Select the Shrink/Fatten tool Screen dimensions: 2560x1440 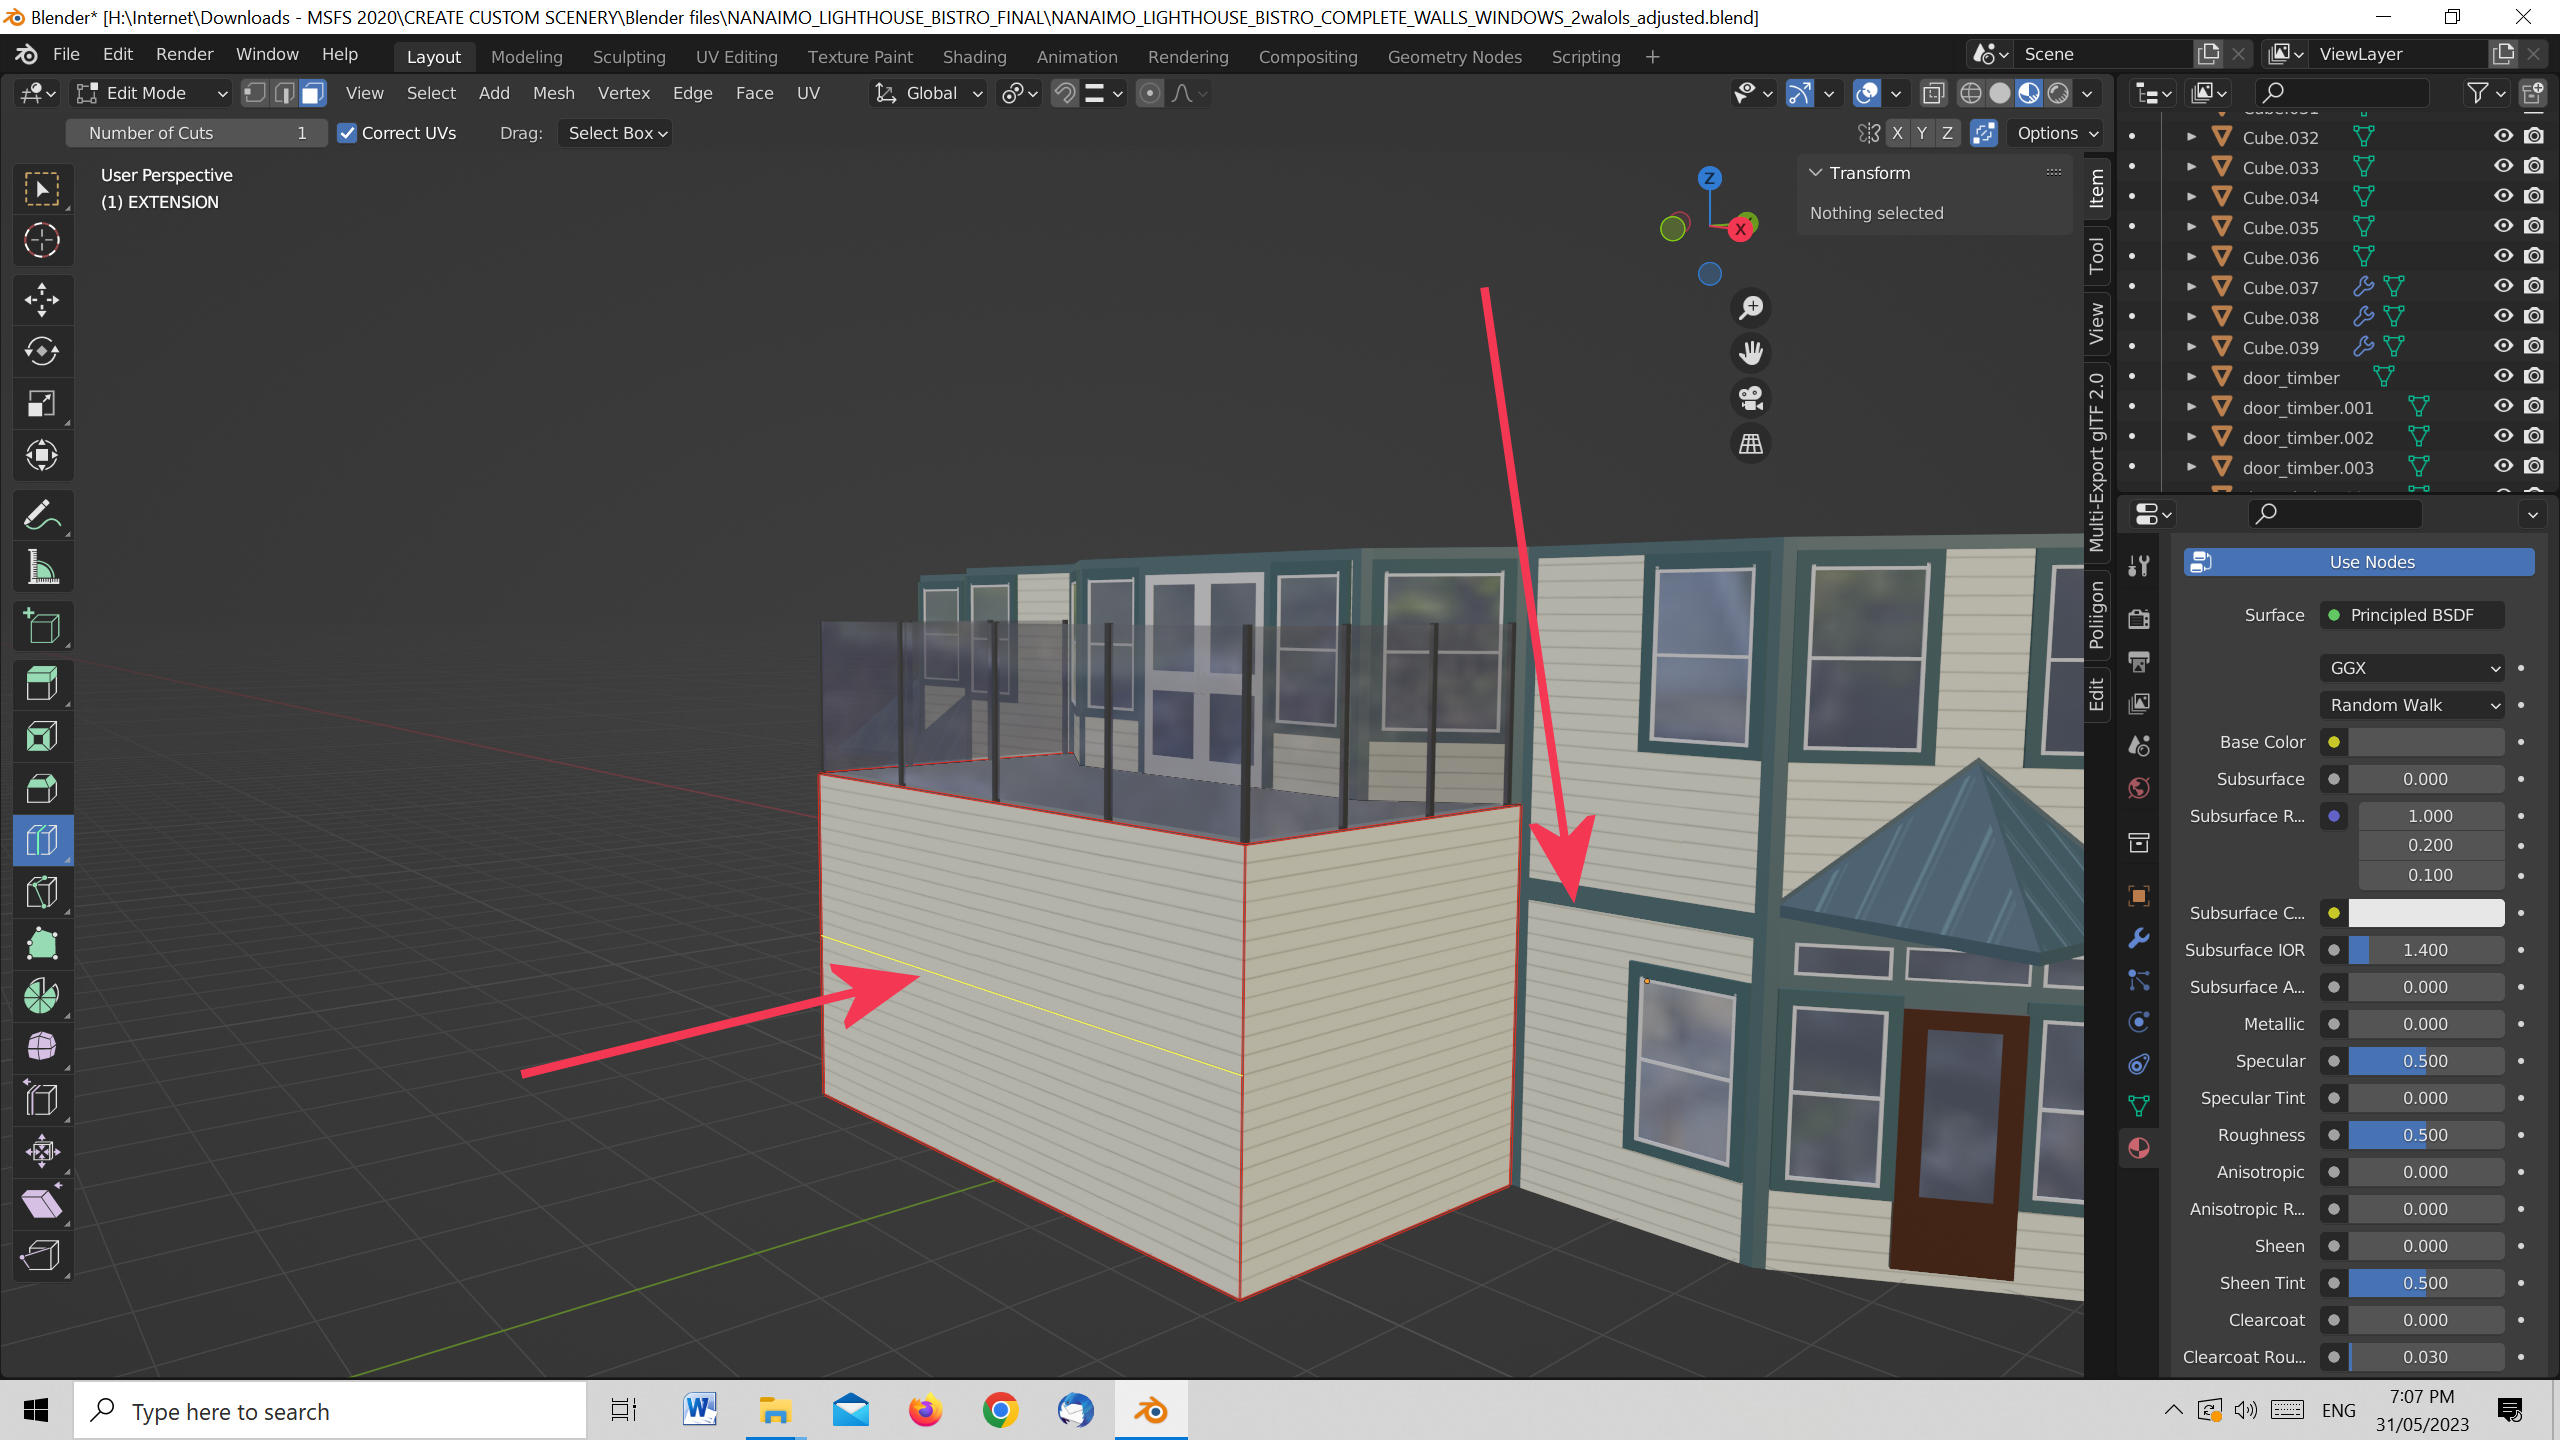[42, 1151]
